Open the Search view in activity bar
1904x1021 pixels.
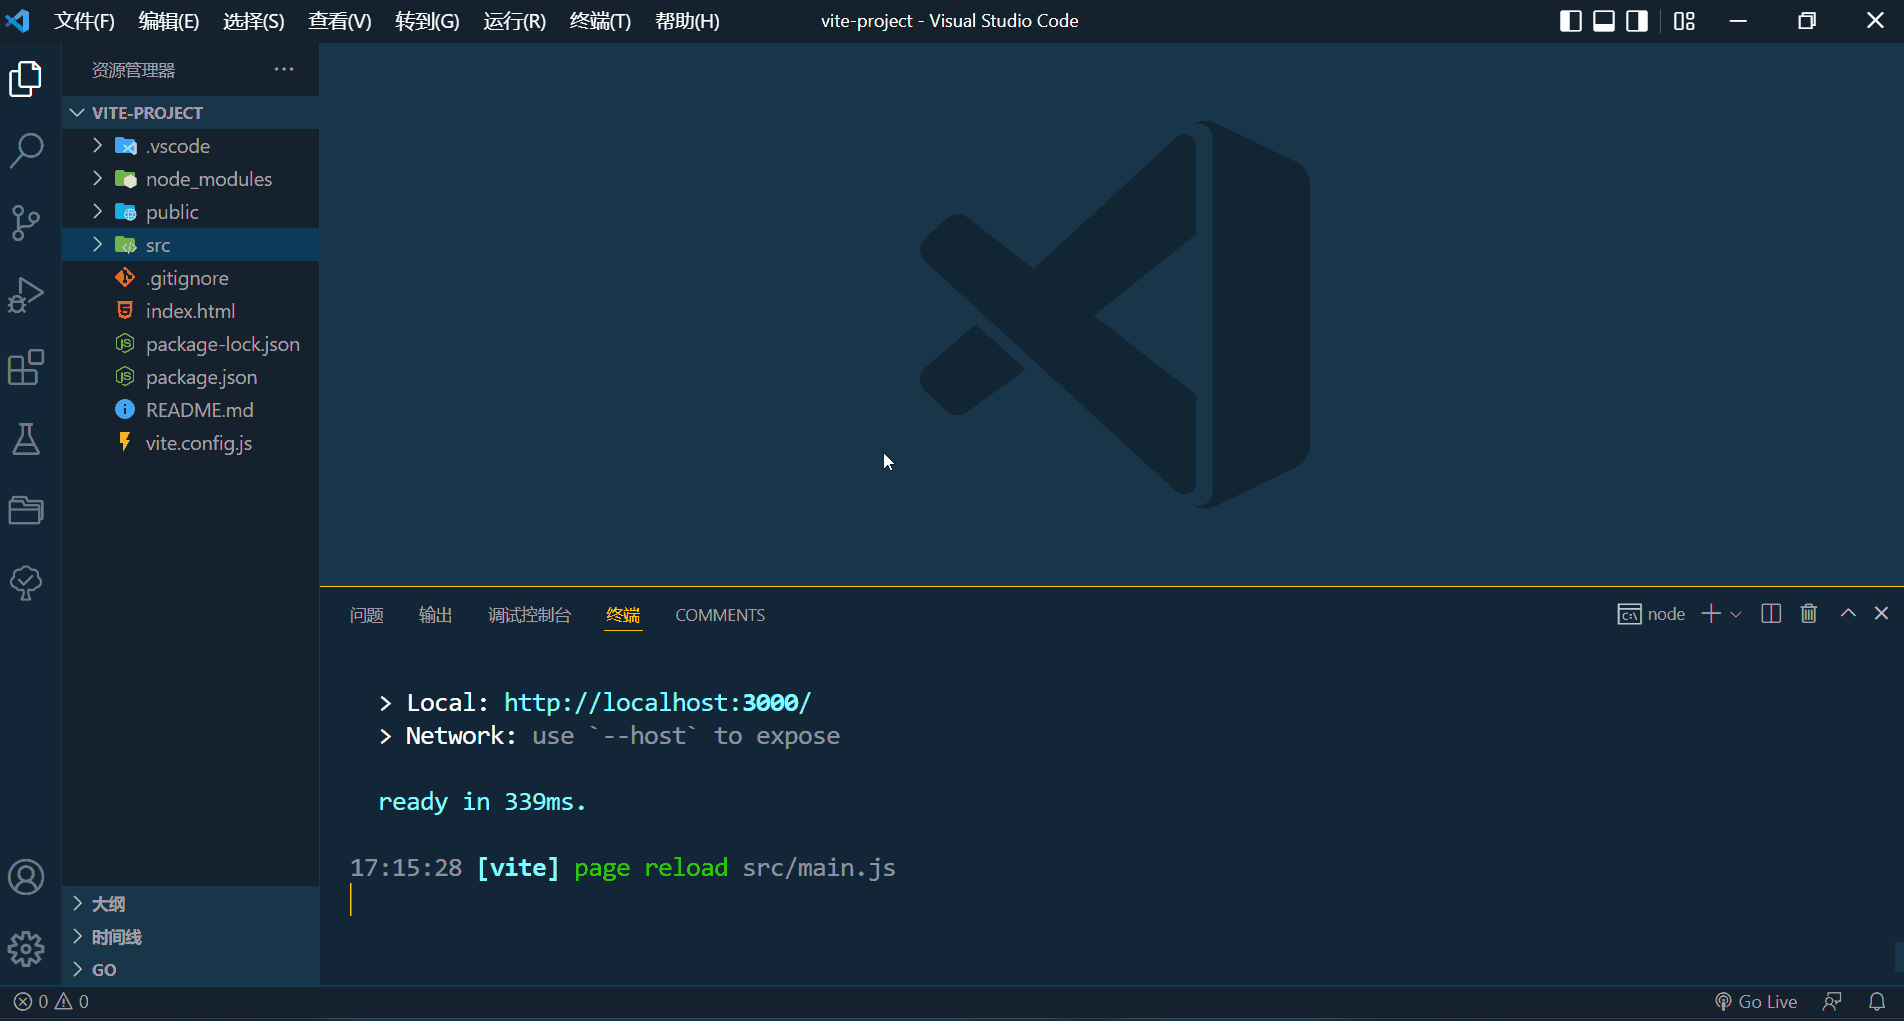click(26, 151)
